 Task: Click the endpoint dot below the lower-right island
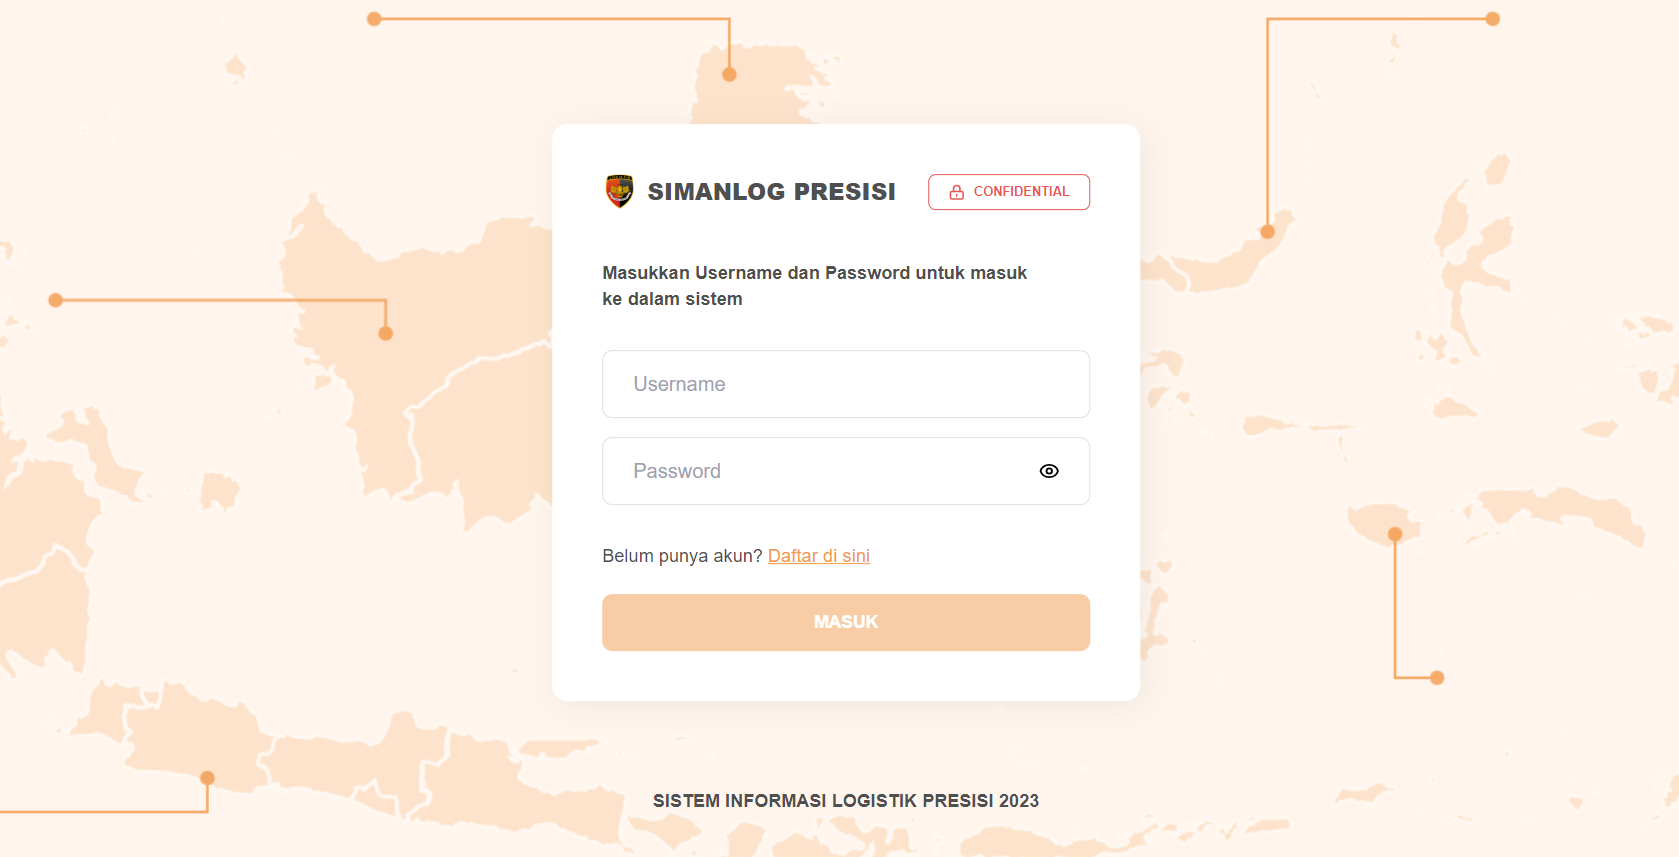1437,678
